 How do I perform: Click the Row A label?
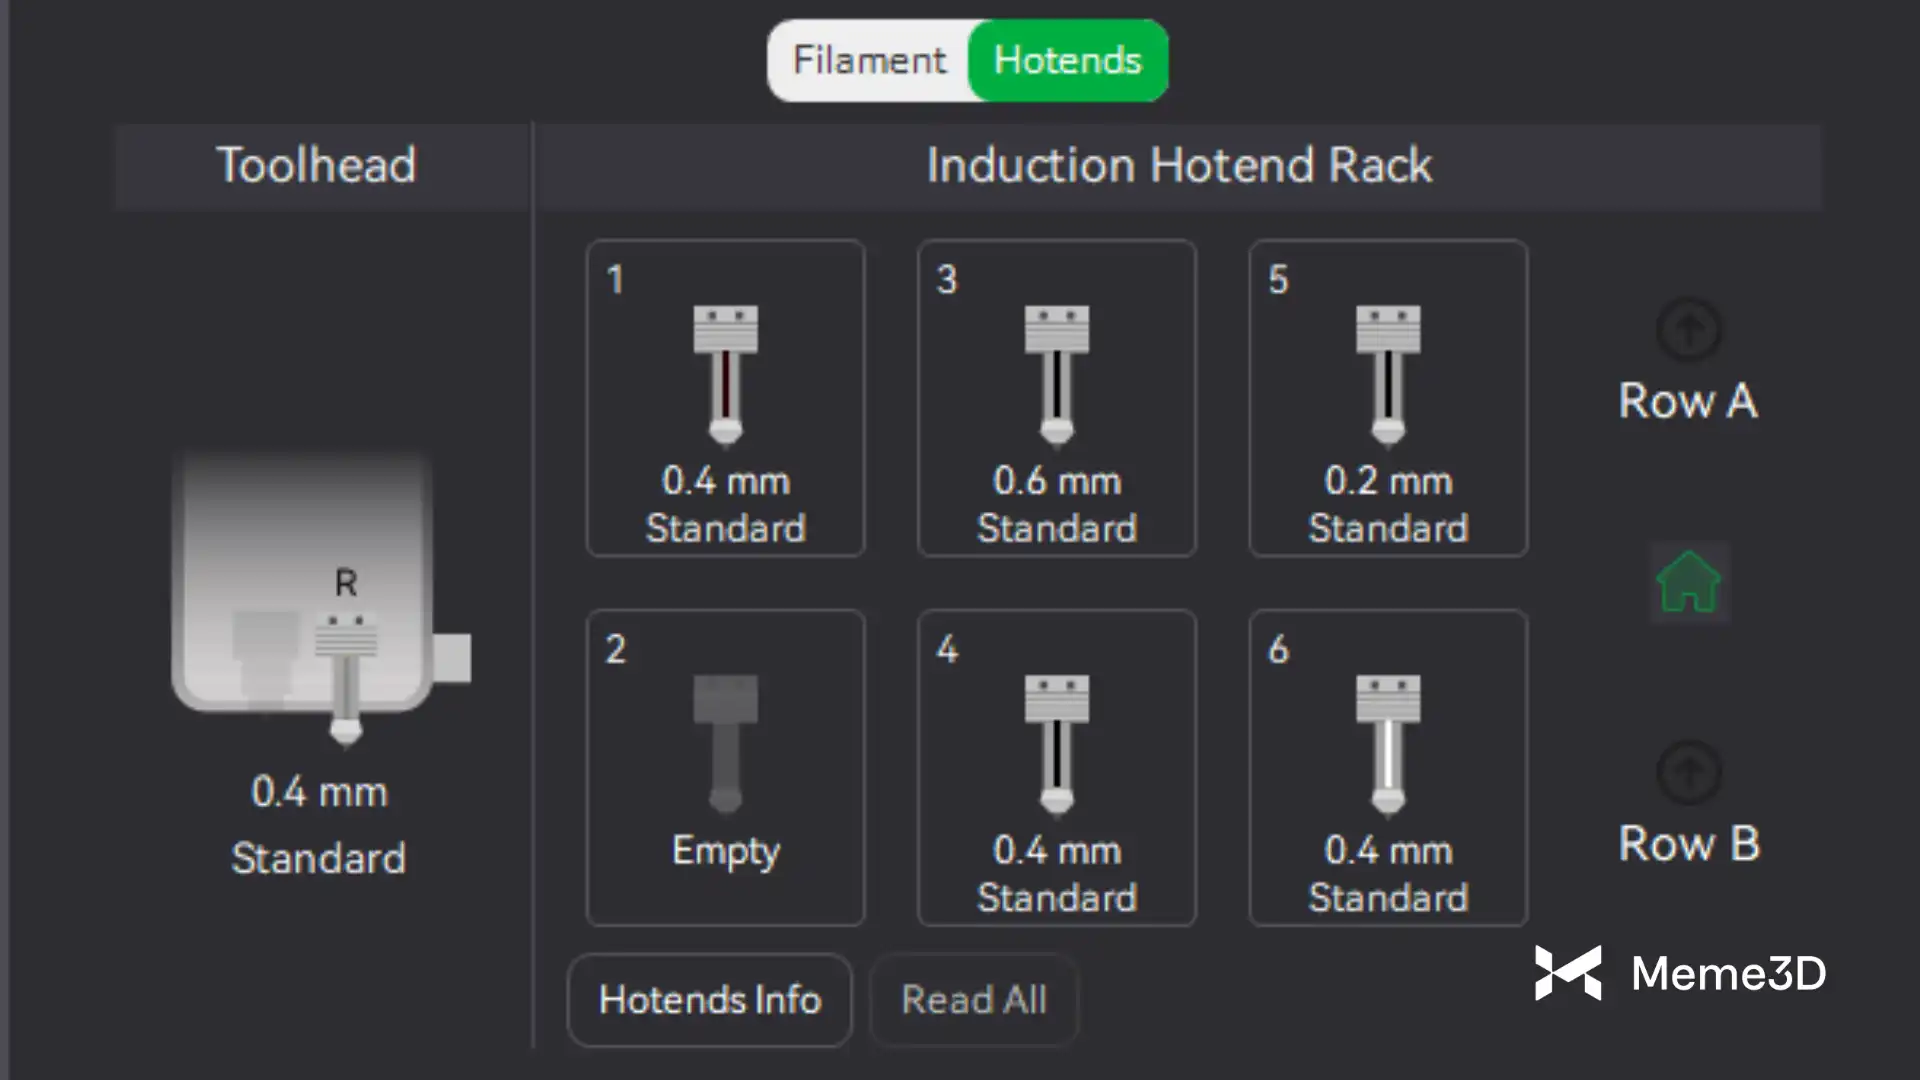1688,401
